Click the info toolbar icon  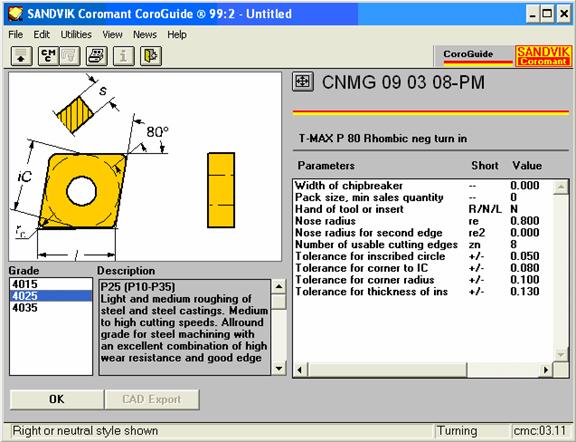(123, 56)
